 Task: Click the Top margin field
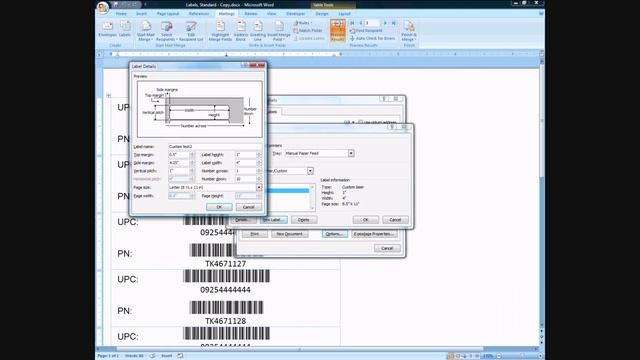(179, 155)
